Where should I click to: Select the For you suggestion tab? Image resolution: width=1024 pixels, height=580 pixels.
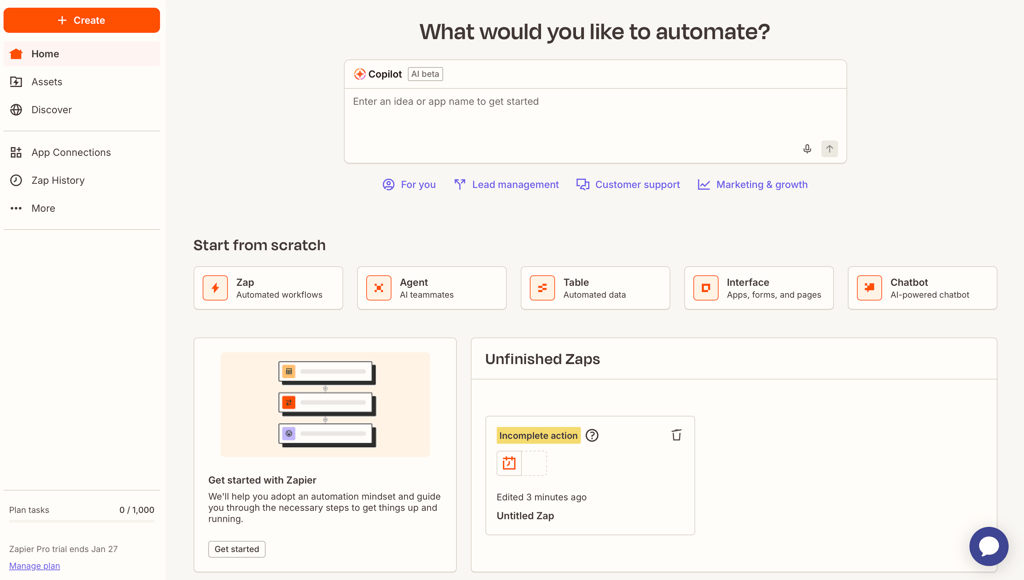coord(409,185)
